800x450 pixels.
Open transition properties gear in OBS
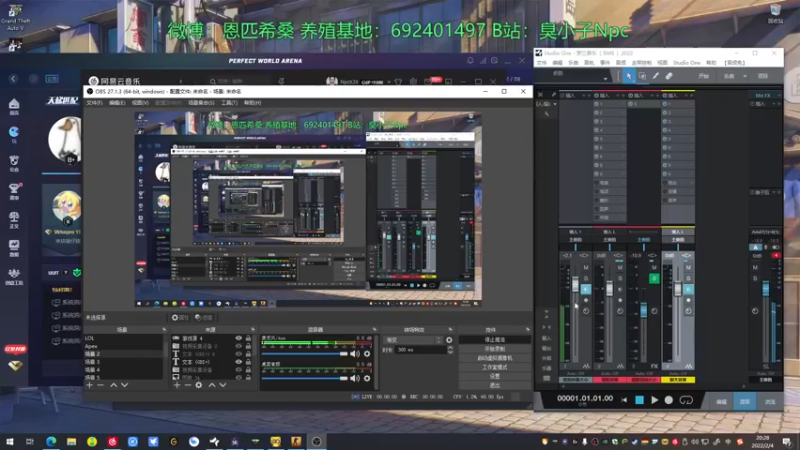pos(449,340)
